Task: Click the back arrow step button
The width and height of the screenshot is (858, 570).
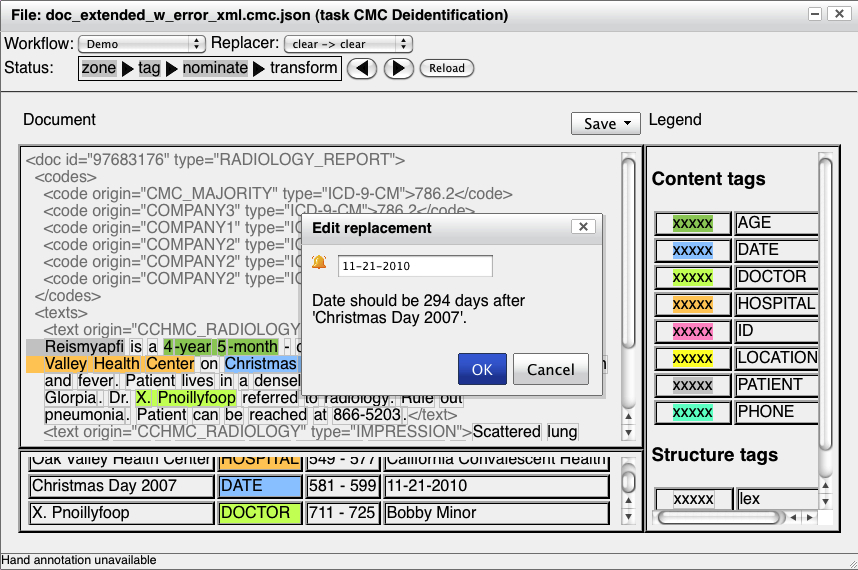Action: (x=363, y=68)
